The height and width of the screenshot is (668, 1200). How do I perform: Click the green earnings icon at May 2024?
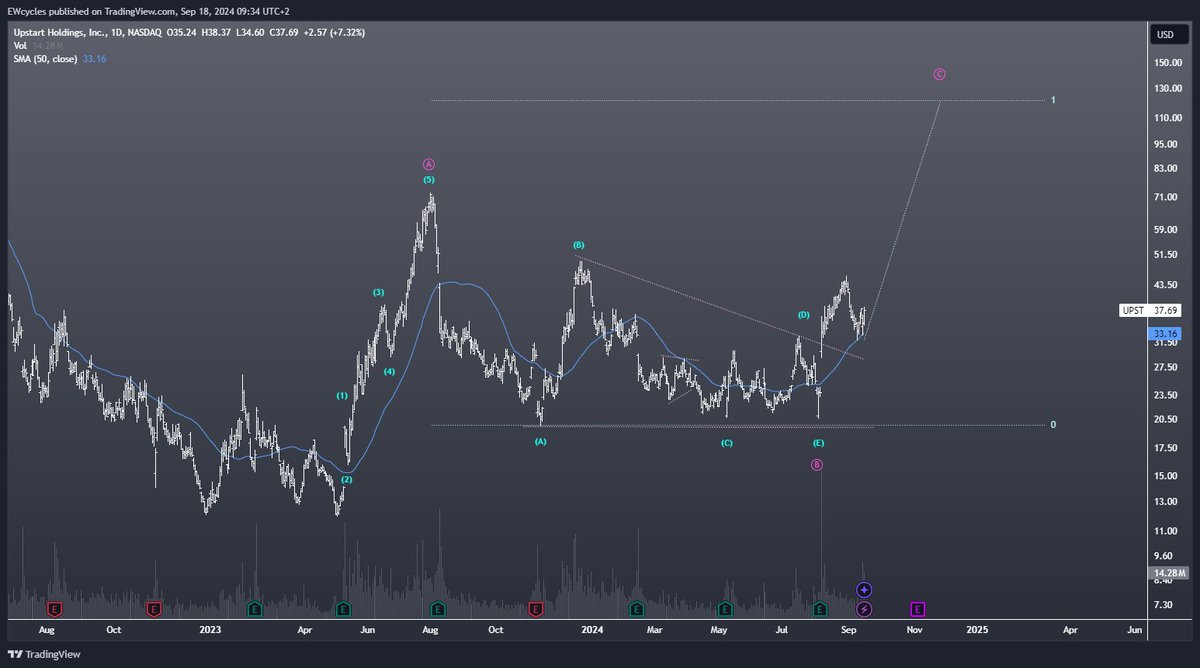726,608
